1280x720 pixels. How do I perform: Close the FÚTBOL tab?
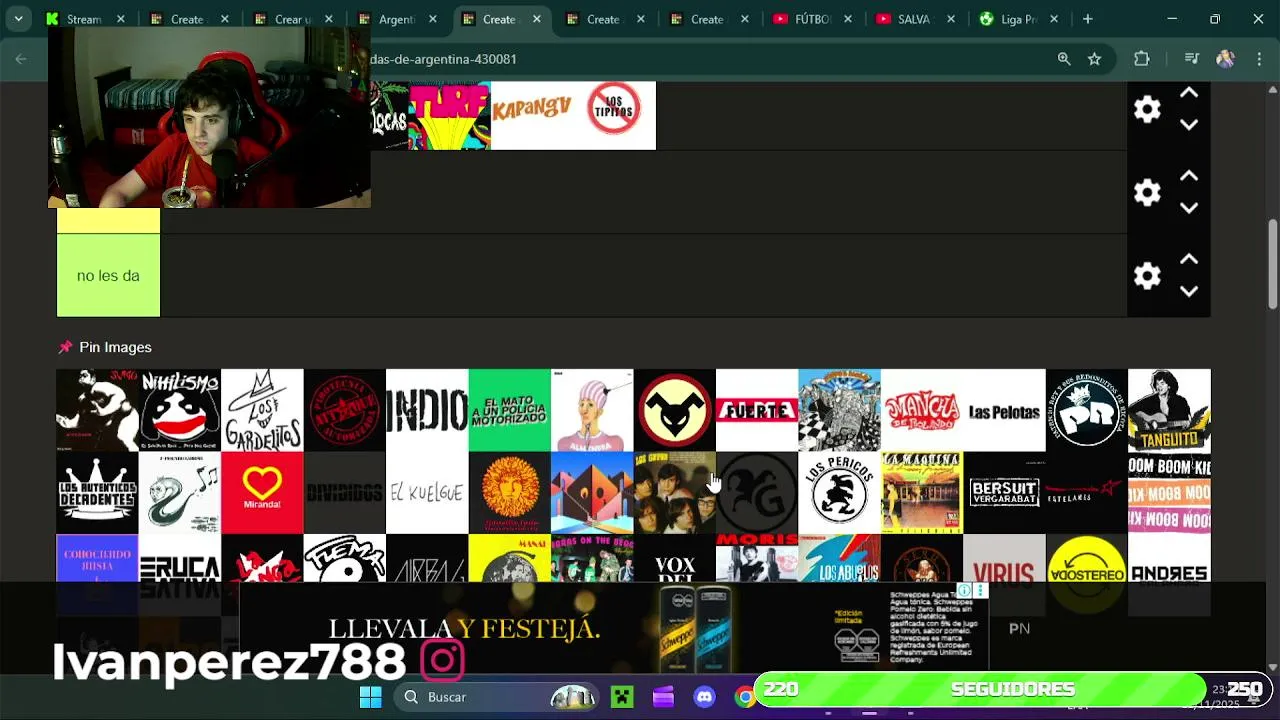[847, 19]
